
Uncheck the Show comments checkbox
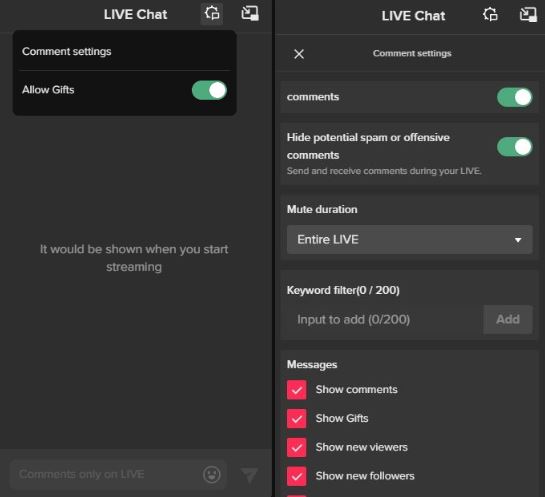pos(296,390)
